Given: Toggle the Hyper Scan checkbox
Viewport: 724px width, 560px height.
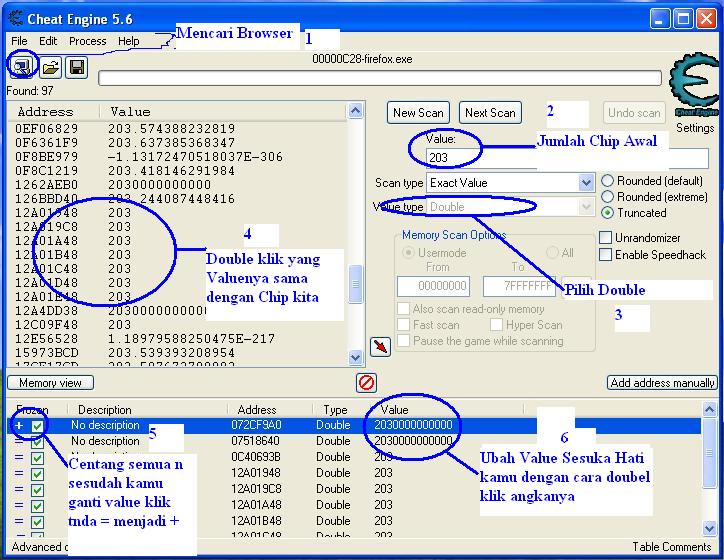Looking at the screenshot, I should click(496, 325).
